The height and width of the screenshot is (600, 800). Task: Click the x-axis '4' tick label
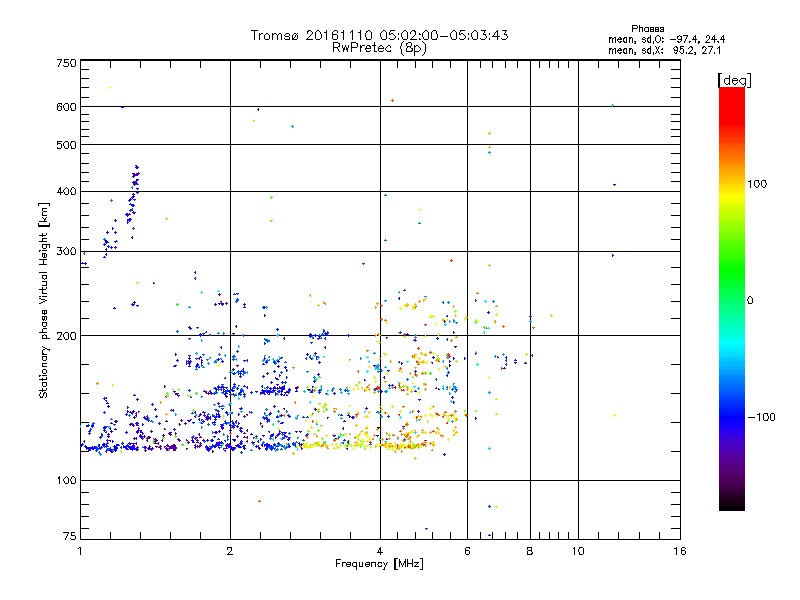tap(380, 551)
